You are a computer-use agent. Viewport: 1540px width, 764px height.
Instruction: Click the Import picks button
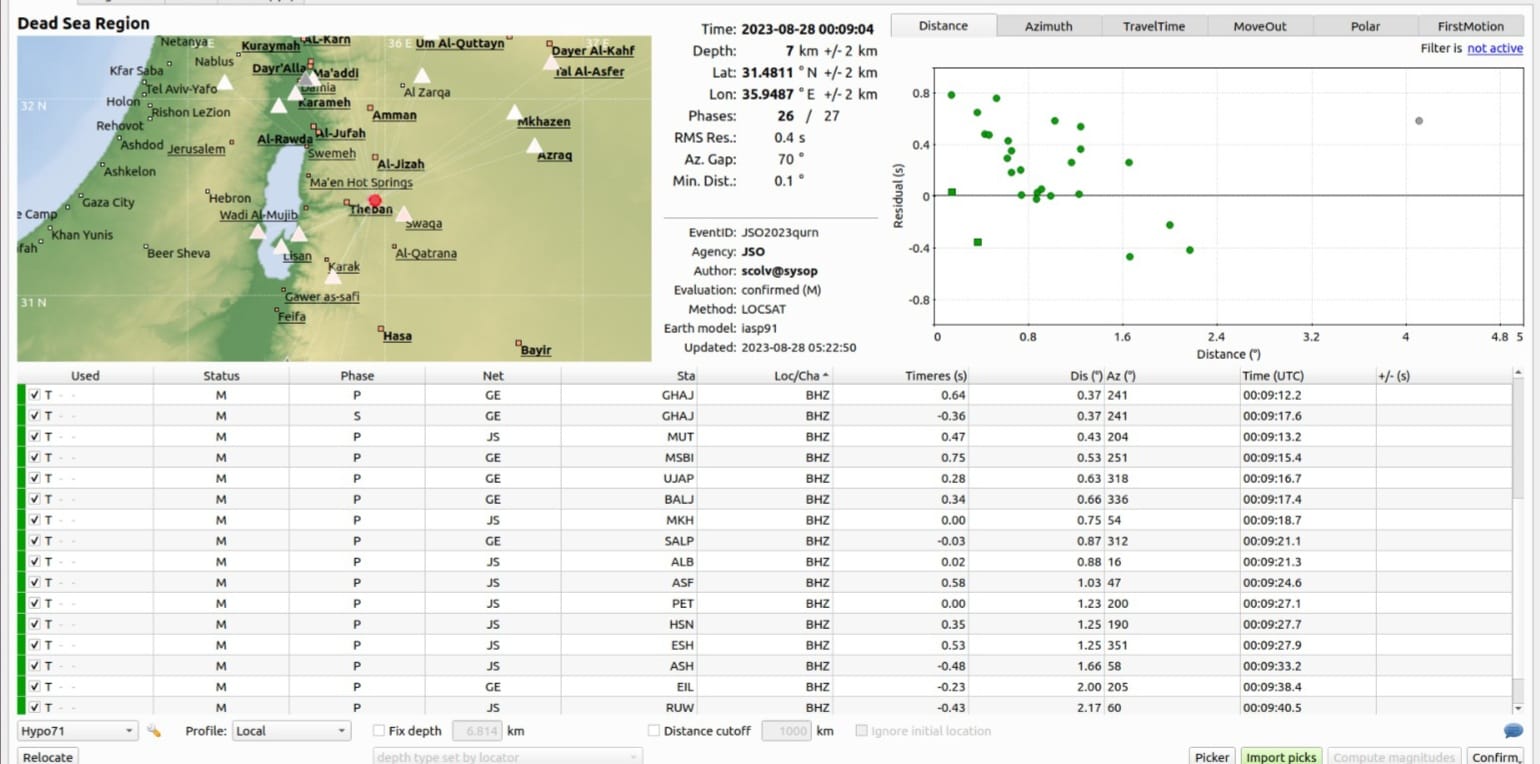pos(1281,757)
